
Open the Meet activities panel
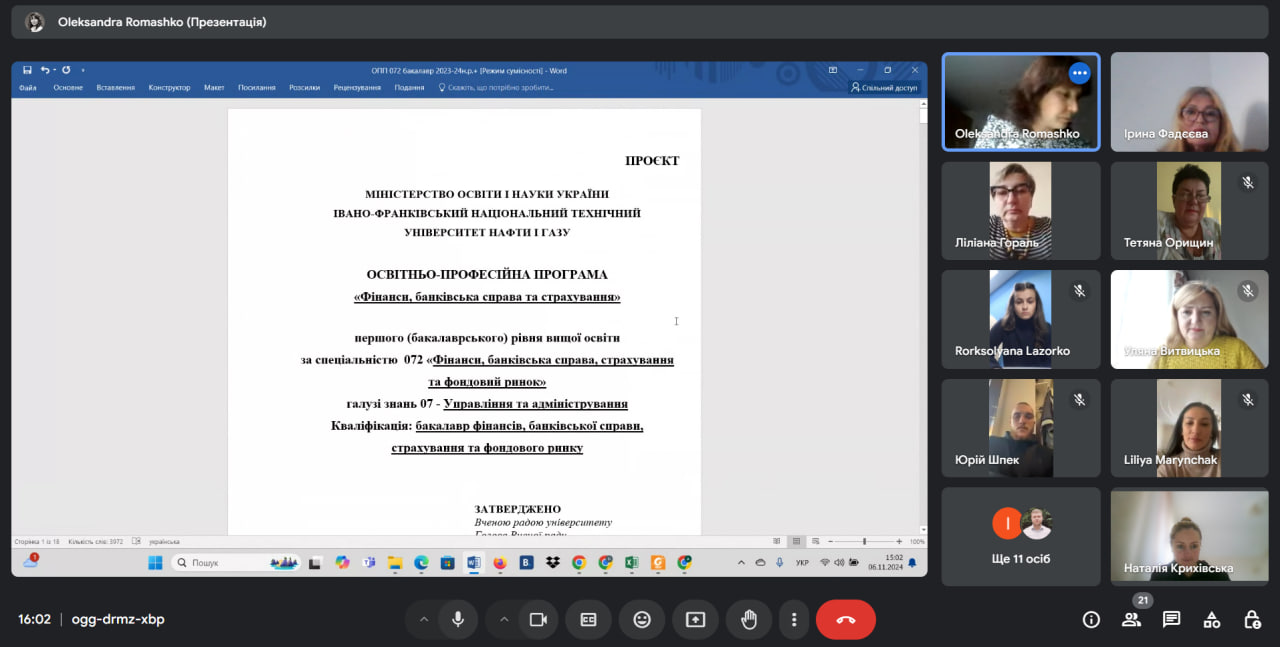pos(1211,620)
